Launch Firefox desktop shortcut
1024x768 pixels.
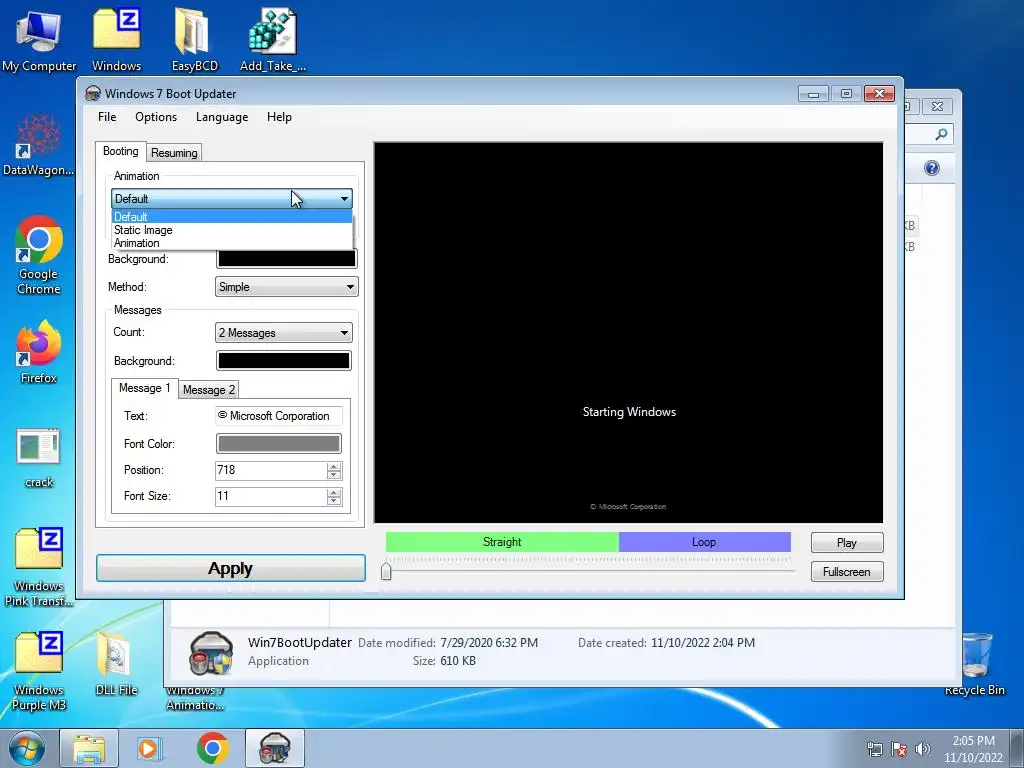pyautogui.click(x=39, y=352)
